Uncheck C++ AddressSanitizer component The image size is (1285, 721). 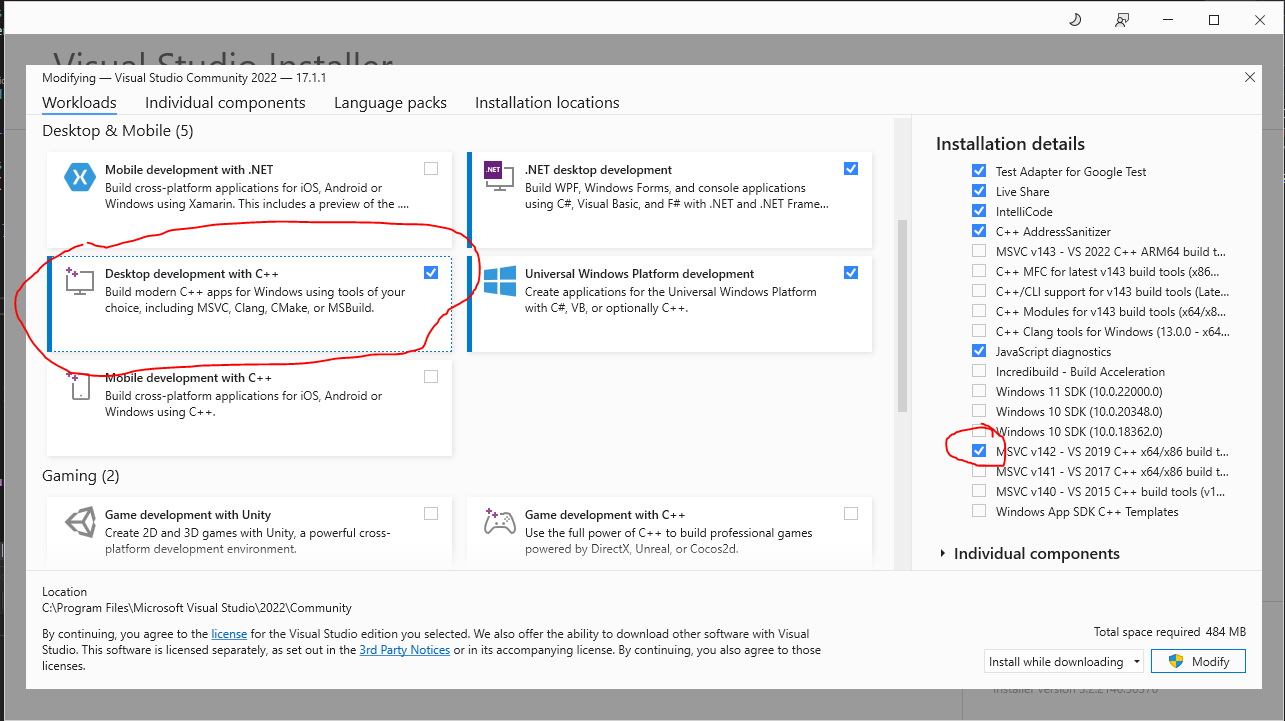tap(979, 232)
